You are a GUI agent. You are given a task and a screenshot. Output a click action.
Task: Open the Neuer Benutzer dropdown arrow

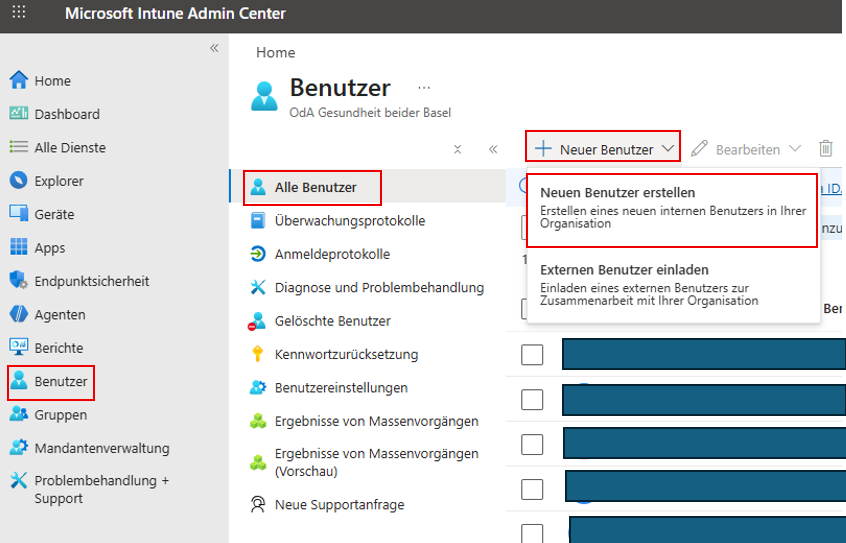[668, 148]
